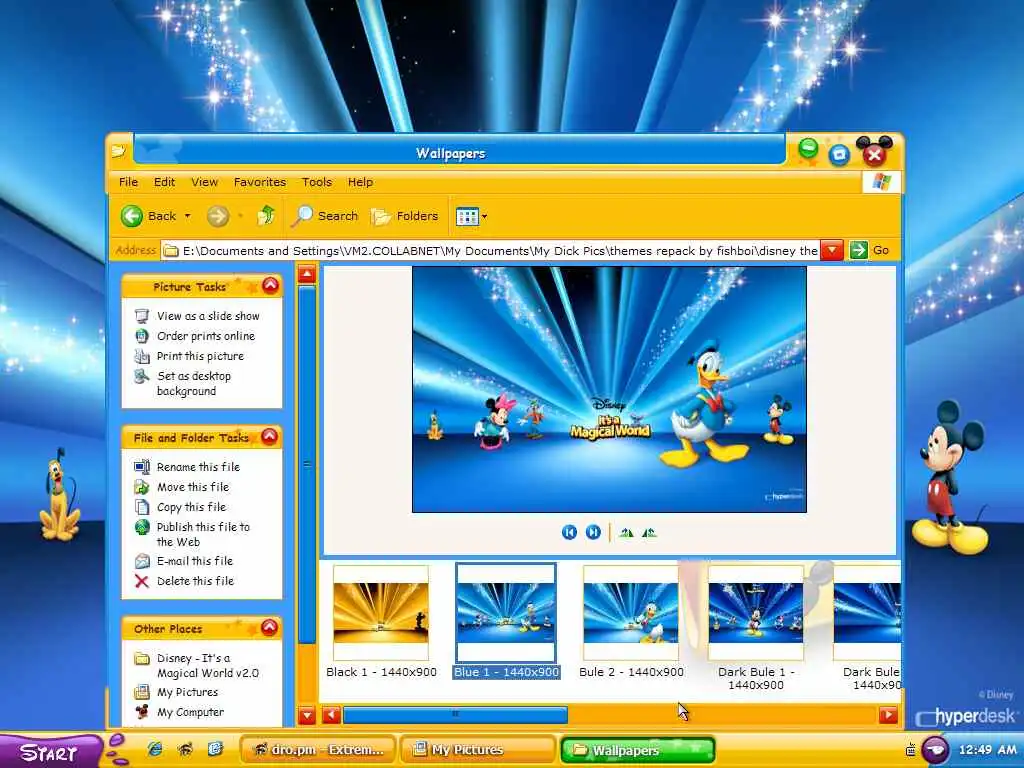Click the Set as desktop background icon
The image size is (1024, 768).
click(x=142, y=376)
